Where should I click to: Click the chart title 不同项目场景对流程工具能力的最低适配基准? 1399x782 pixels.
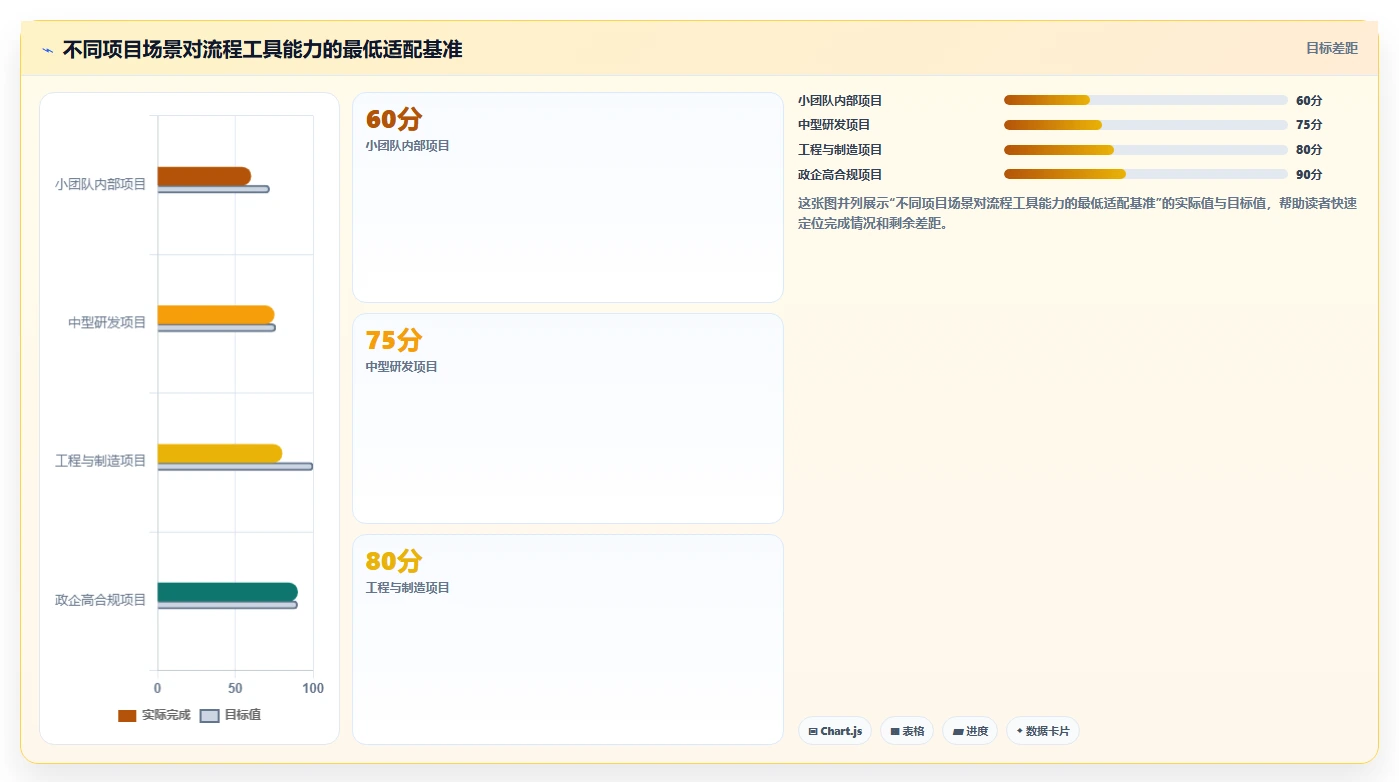pos(262,49)
